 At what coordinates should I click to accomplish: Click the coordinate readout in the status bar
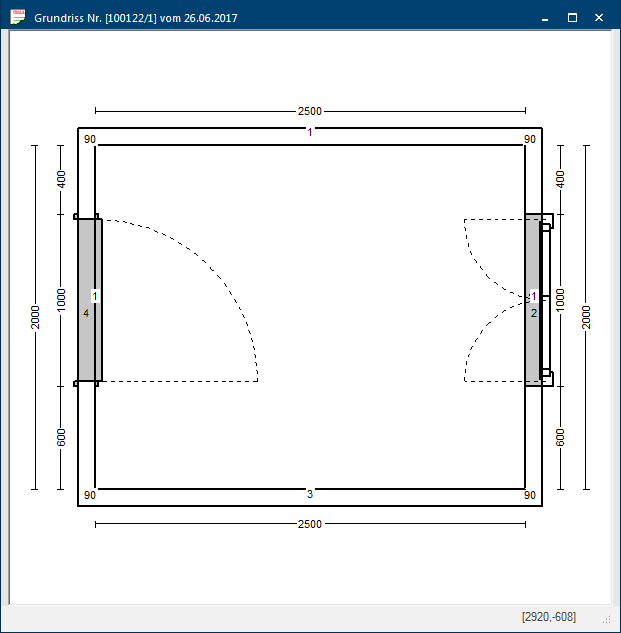(548, 618)
